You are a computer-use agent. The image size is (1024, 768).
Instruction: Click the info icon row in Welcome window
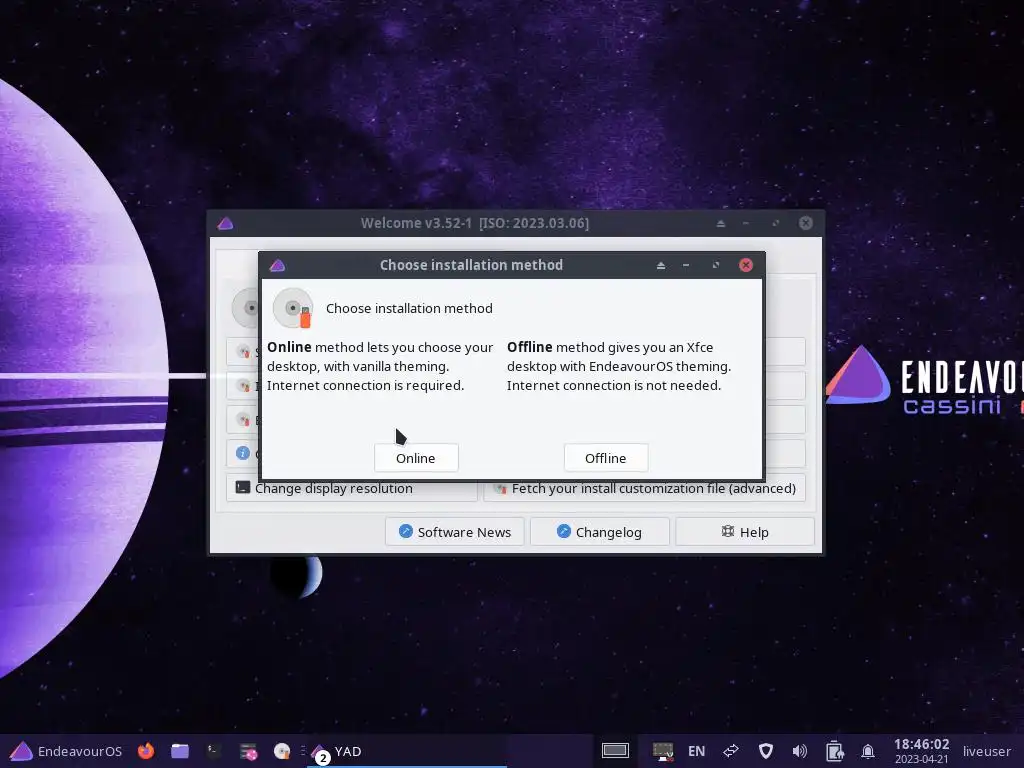pyautogui.click(x=242, y=453)
